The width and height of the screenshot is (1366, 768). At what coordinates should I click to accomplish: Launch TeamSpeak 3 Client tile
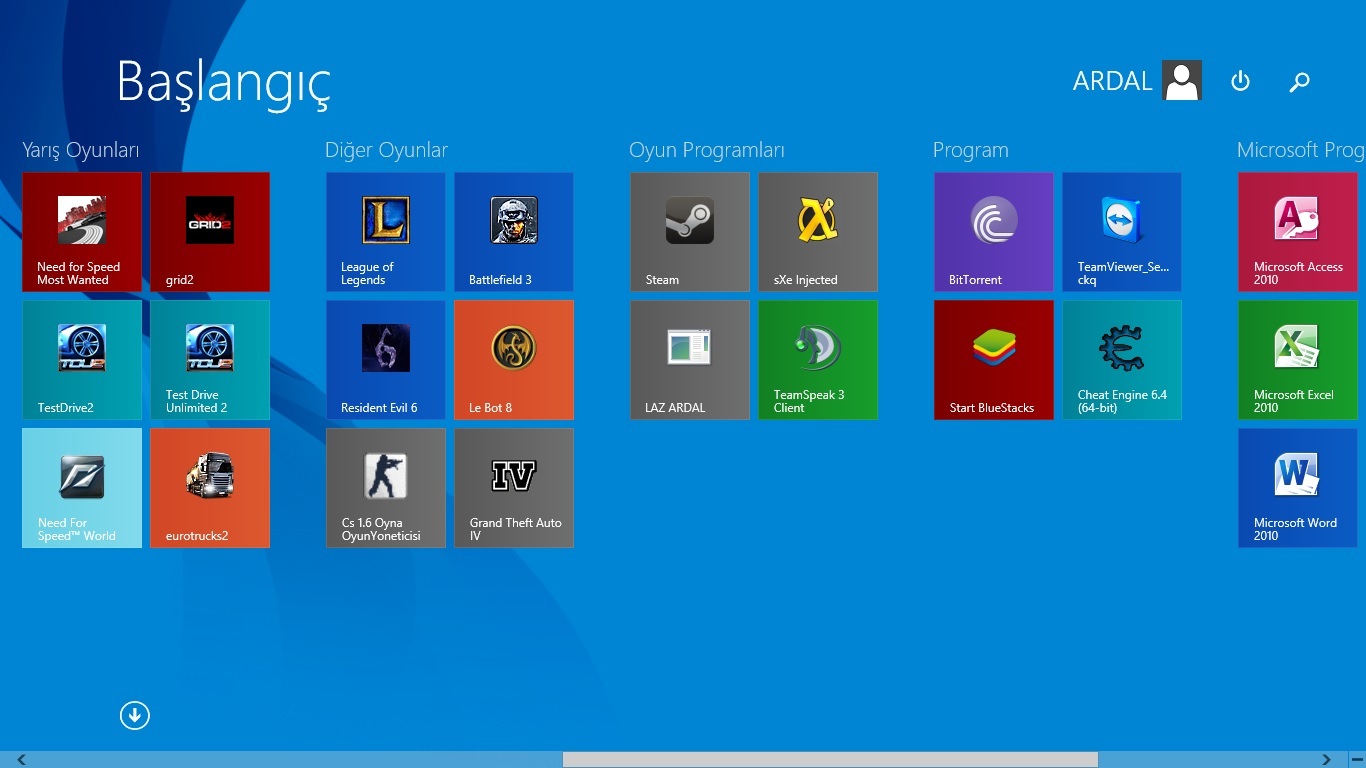coord(818,360)
